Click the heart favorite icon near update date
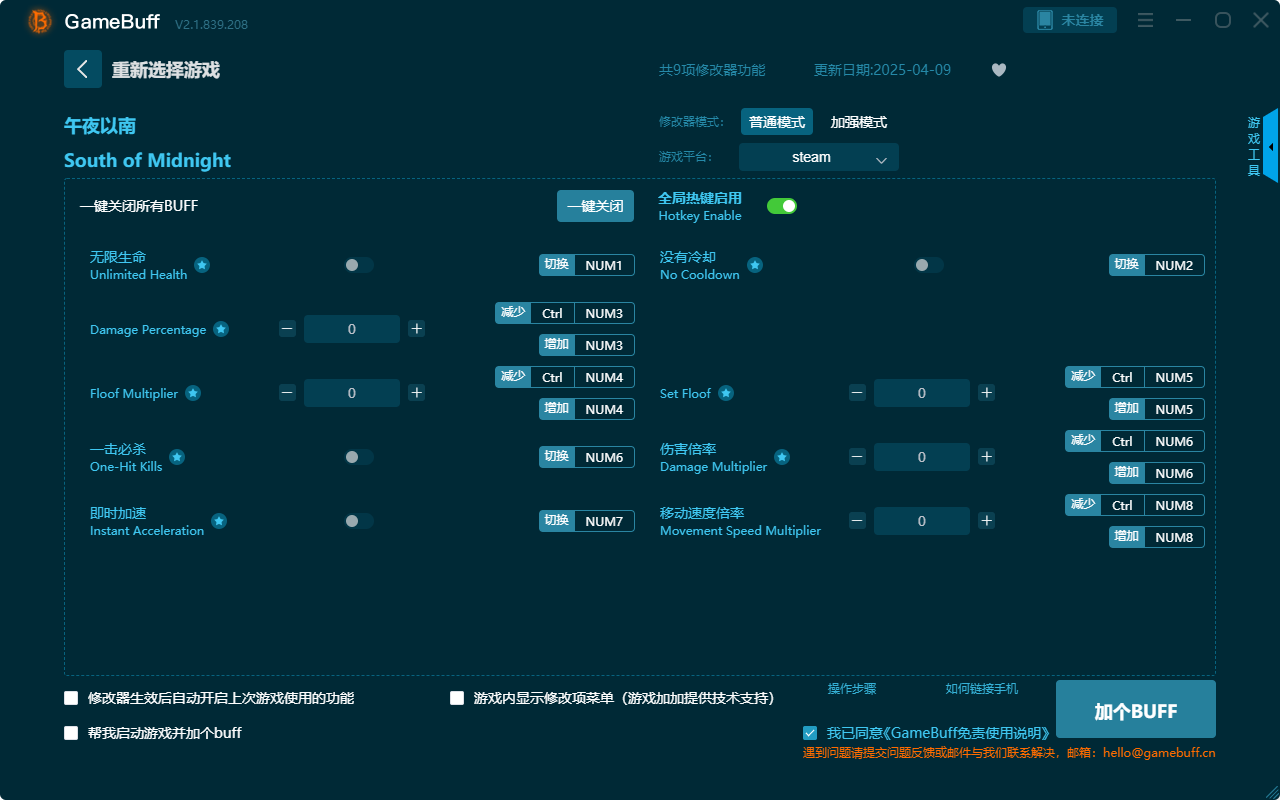The image size is (1280, 800). point(998,70)
